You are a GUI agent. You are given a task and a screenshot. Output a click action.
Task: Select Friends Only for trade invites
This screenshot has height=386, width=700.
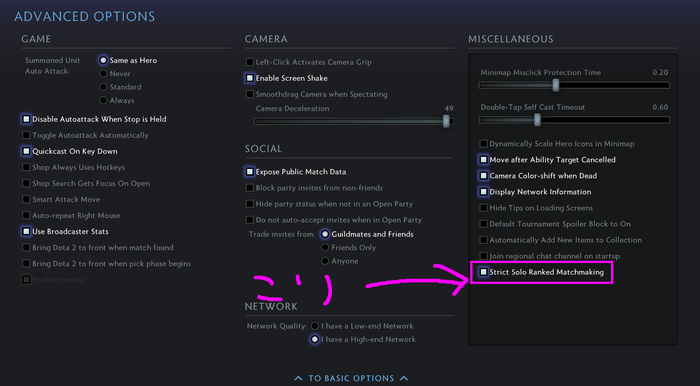coord(325,248)
